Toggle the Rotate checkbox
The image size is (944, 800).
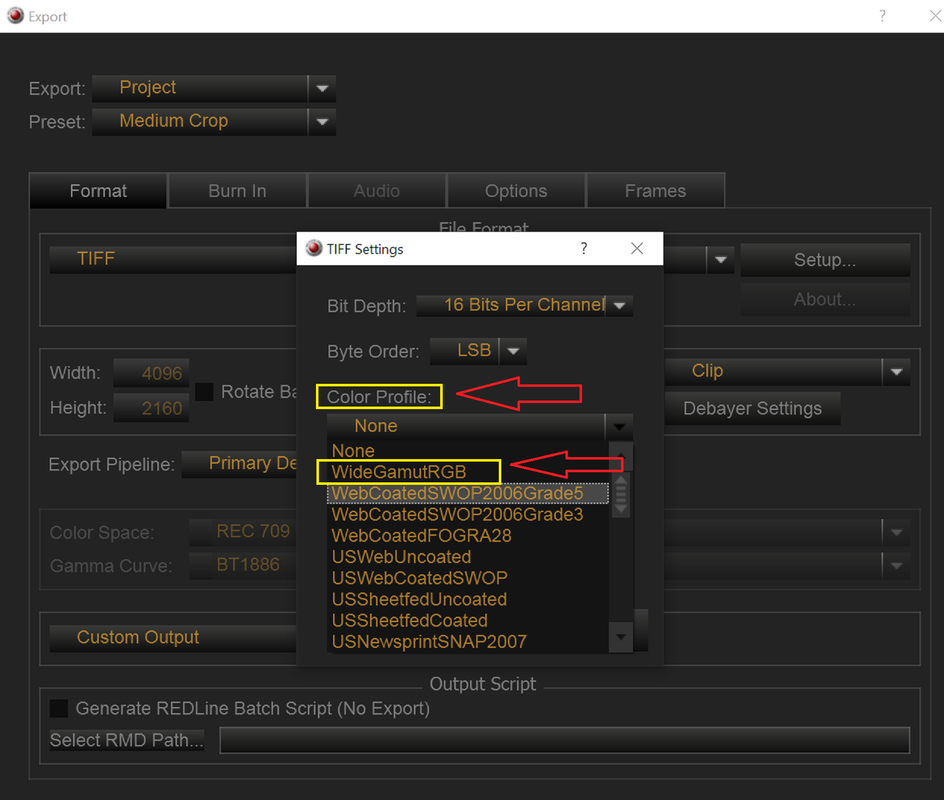(x=205, y=392)
